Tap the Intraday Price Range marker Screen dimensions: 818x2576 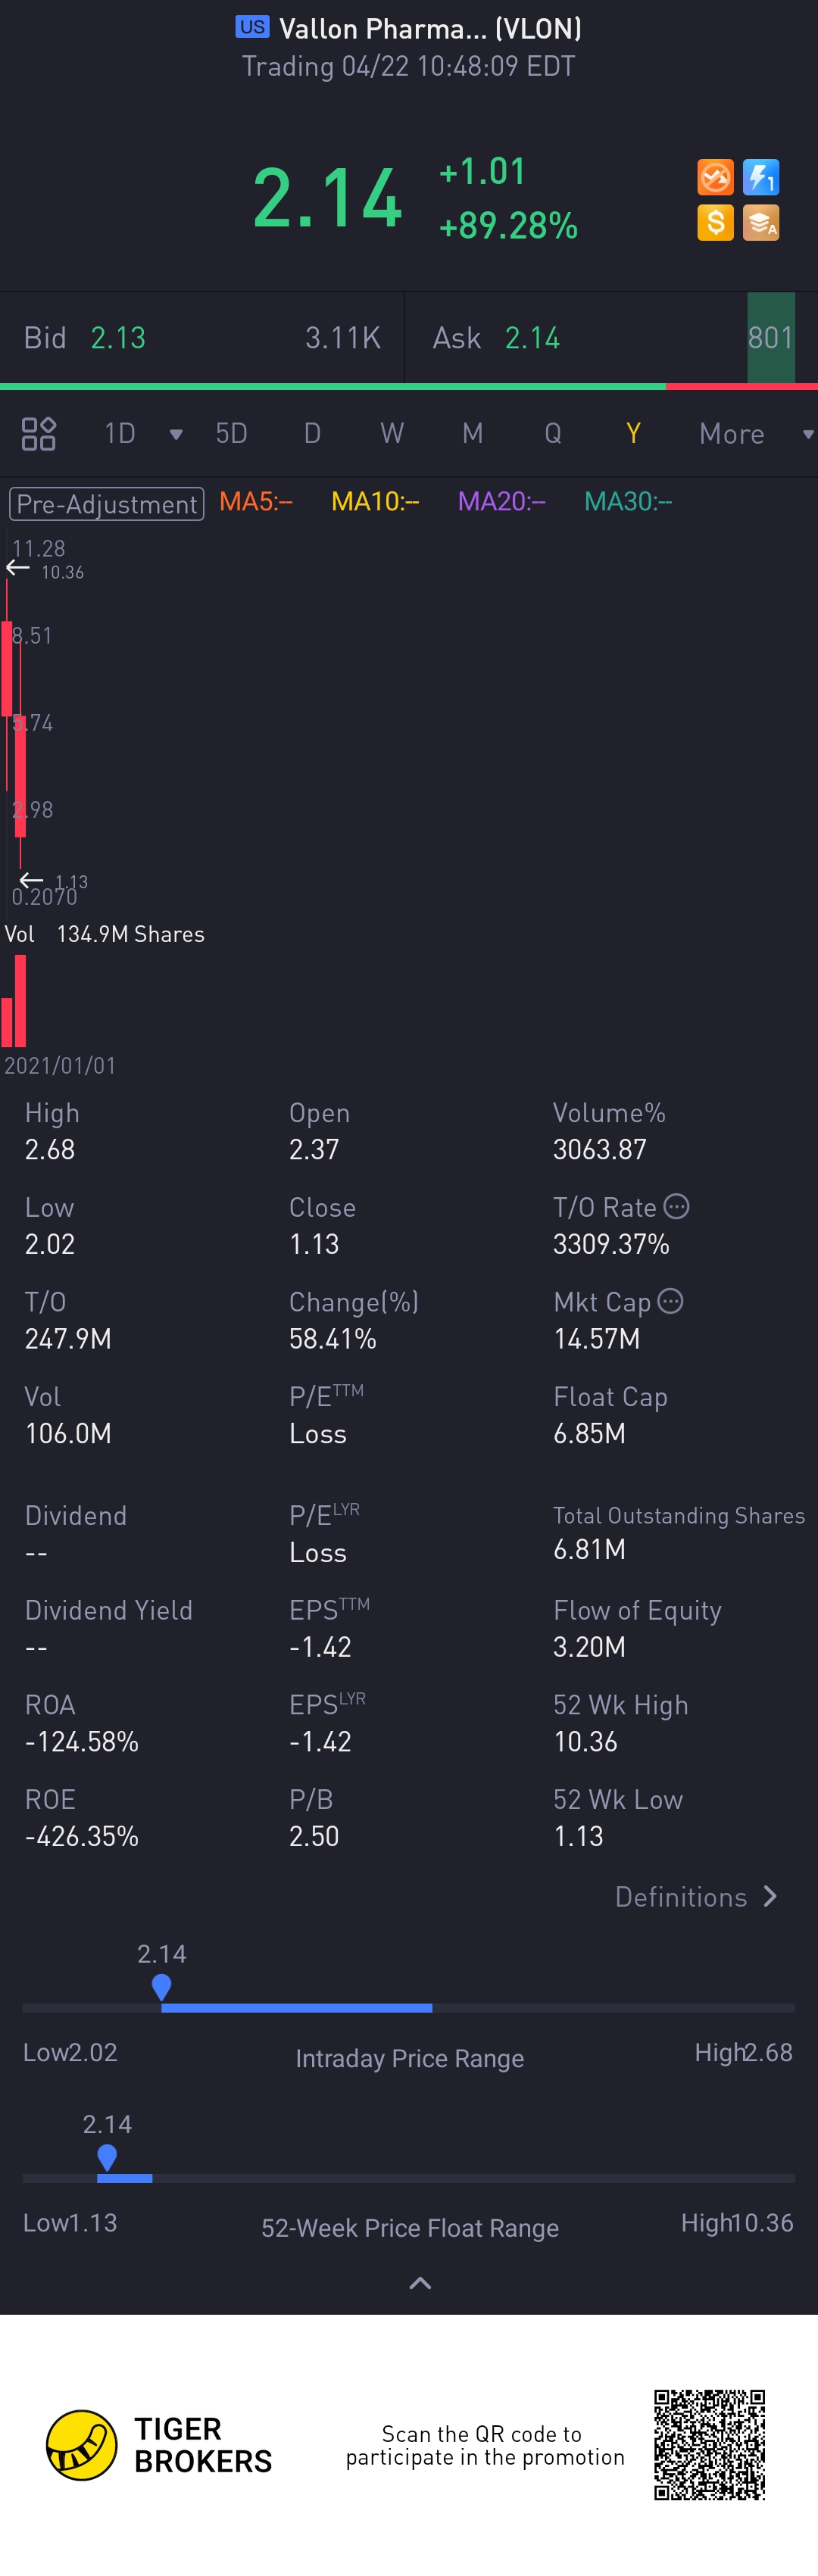click(161, 1986)
